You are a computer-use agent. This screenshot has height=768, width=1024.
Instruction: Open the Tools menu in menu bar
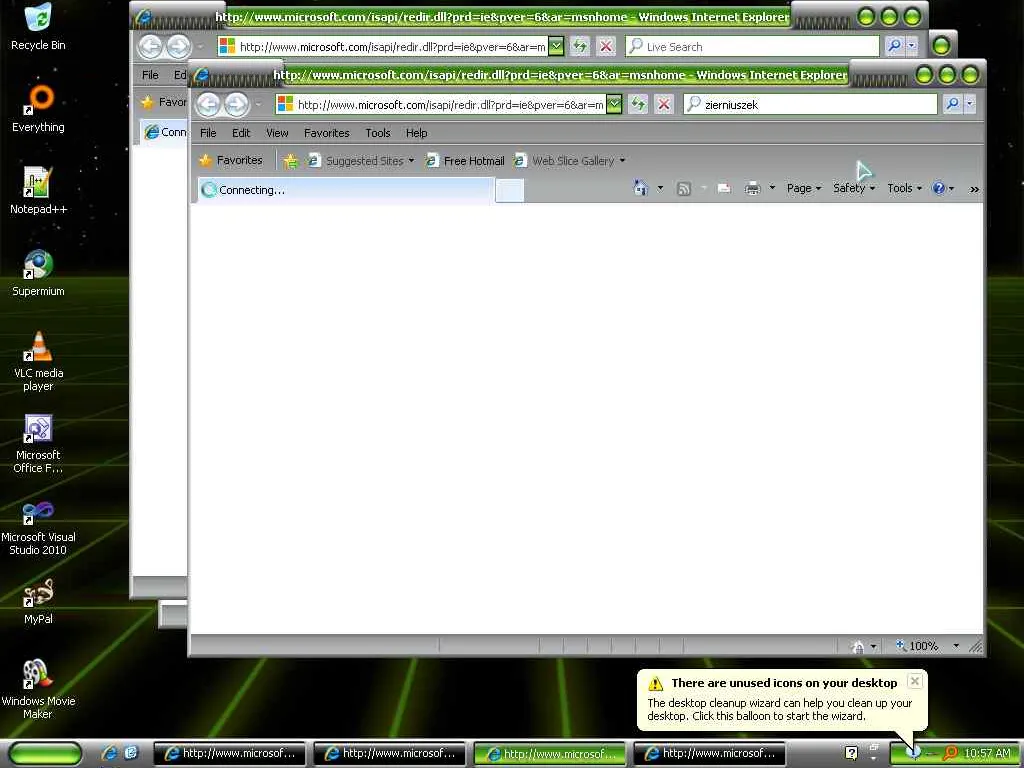pos(377,133)
